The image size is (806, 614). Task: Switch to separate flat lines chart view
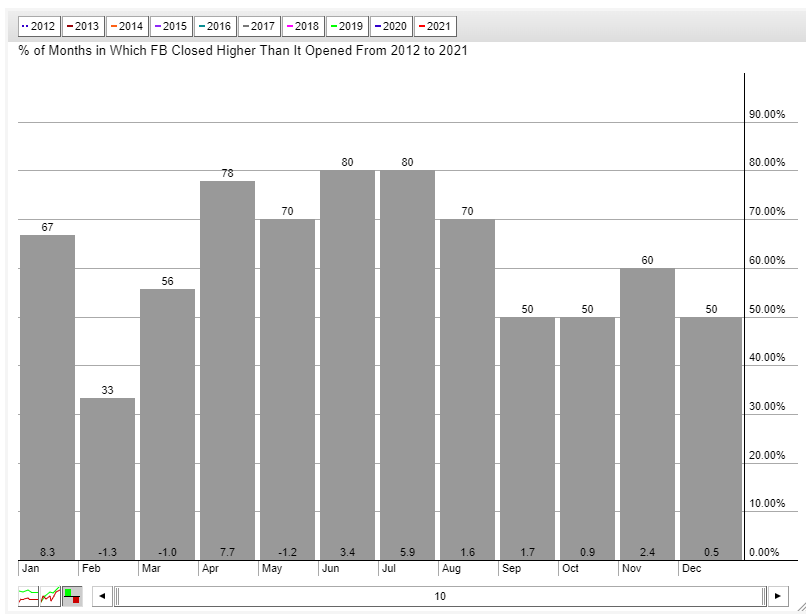click(x=28, y=596)
